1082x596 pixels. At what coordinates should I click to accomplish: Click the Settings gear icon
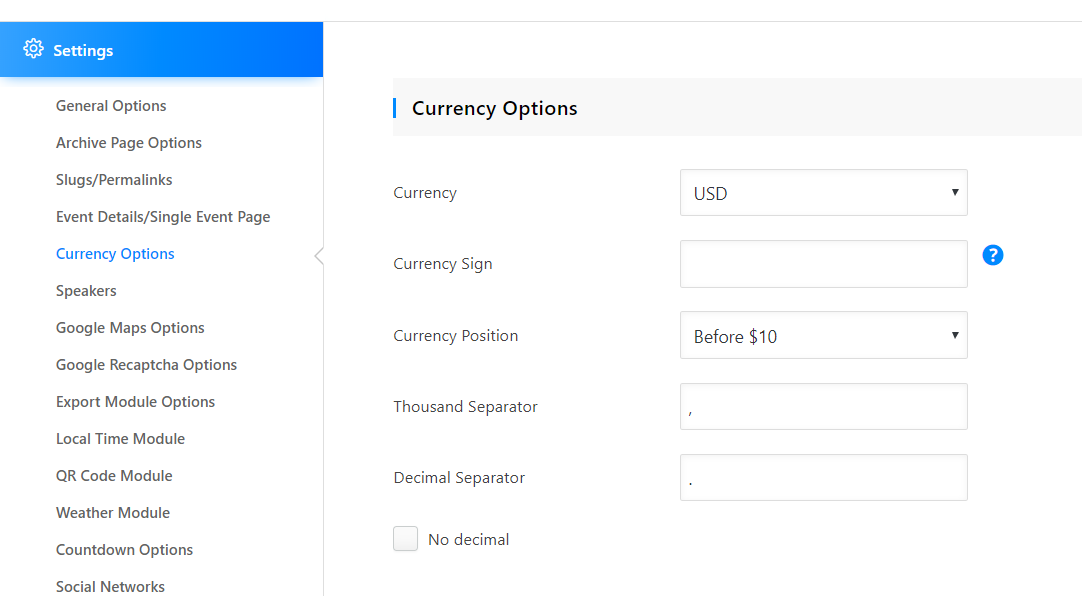(34, 49)
